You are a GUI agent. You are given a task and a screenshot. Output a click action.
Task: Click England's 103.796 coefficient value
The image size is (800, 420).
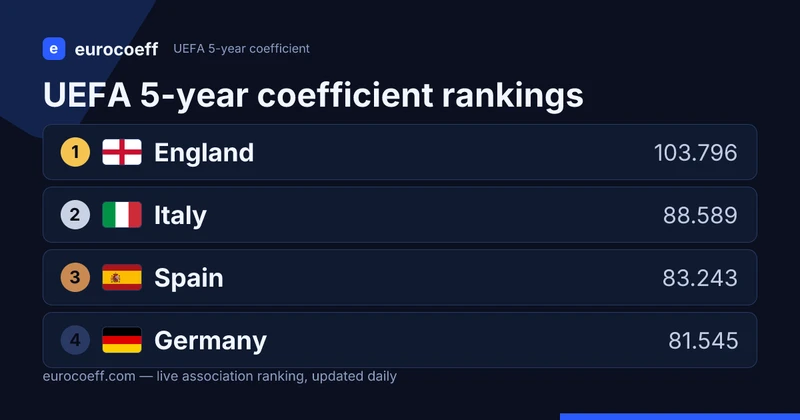[695, 153]
